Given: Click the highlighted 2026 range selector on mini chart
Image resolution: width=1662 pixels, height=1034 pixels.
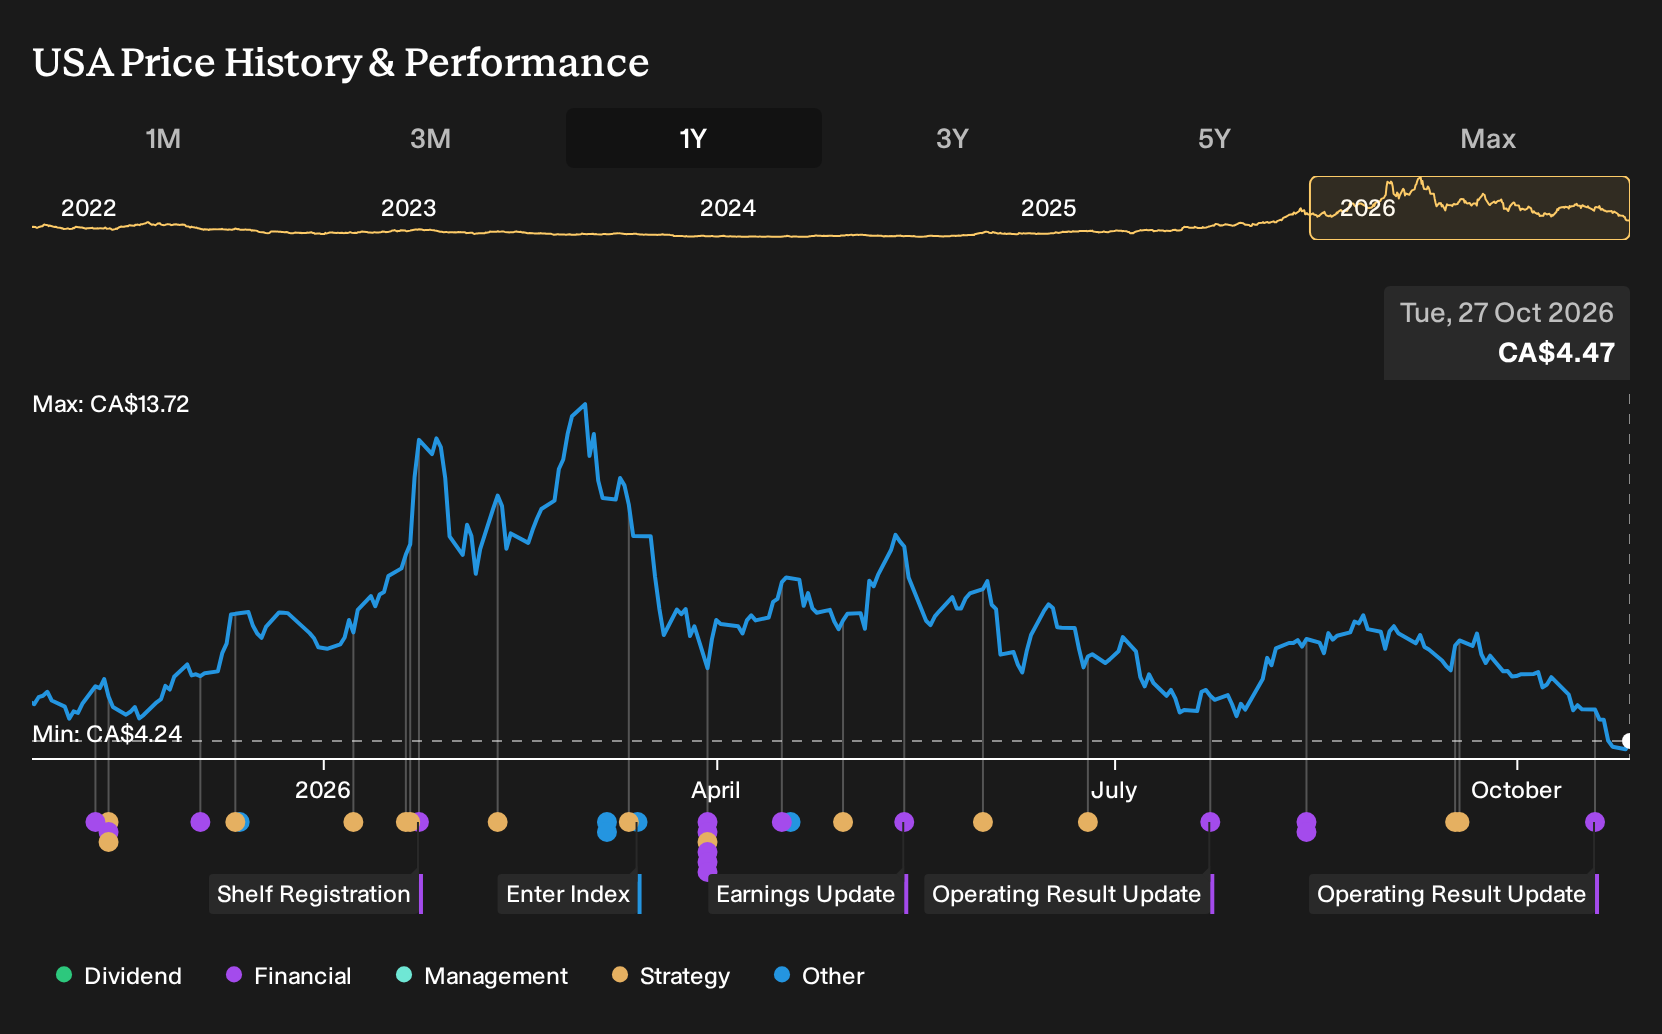Looking at the screenshot, I should pyautogui.click(x=1469, y=208).
